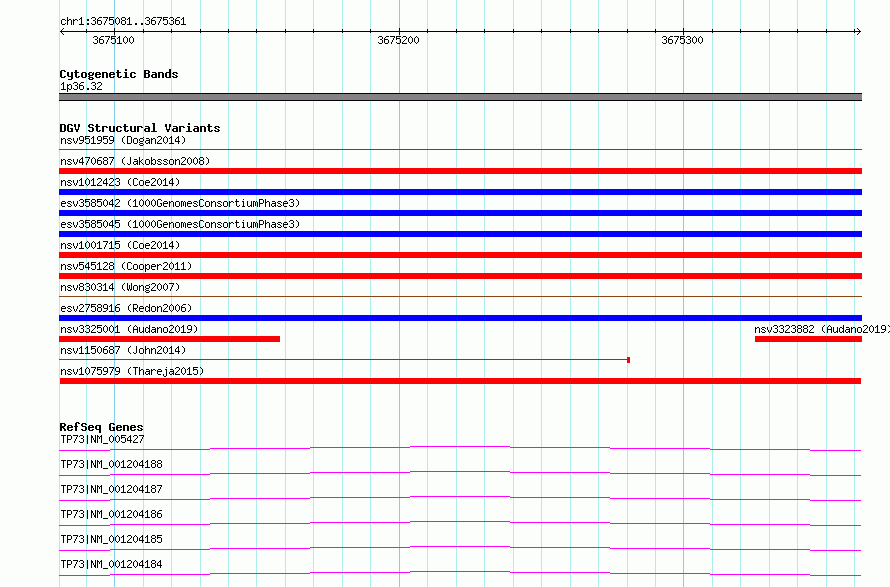Viewport: 890px width, 587px height.
Task: Select nsv1001715 (Coe2014) variant label
Action: coord(120,245)
